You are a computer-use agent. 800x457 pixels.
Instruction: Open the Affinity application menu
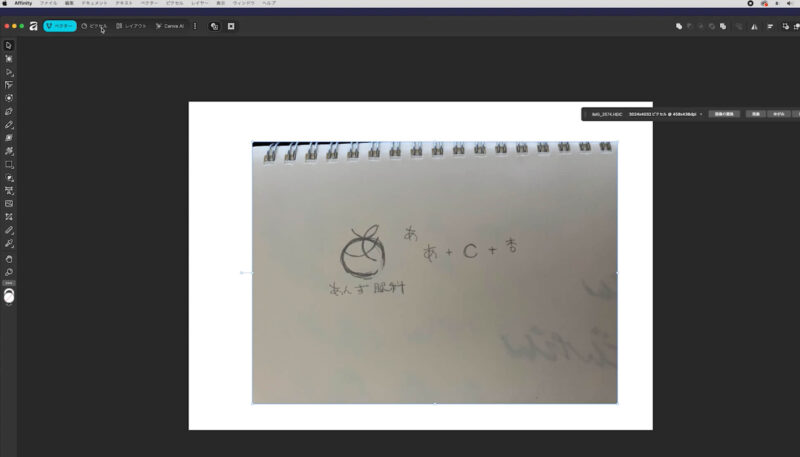tap(23, 3)
